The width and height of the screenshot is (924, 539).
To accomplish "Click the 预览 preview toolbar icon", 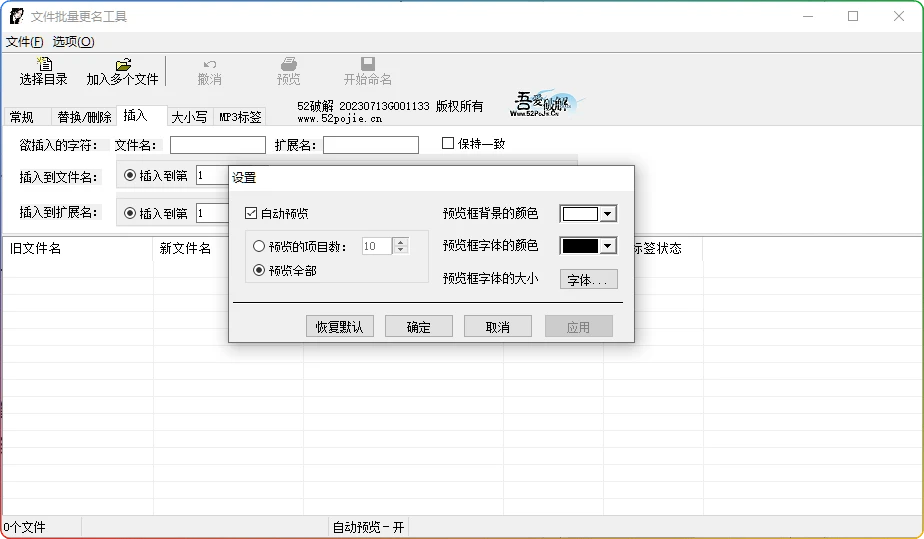I will pyautogui.click(x=289, y=64).
